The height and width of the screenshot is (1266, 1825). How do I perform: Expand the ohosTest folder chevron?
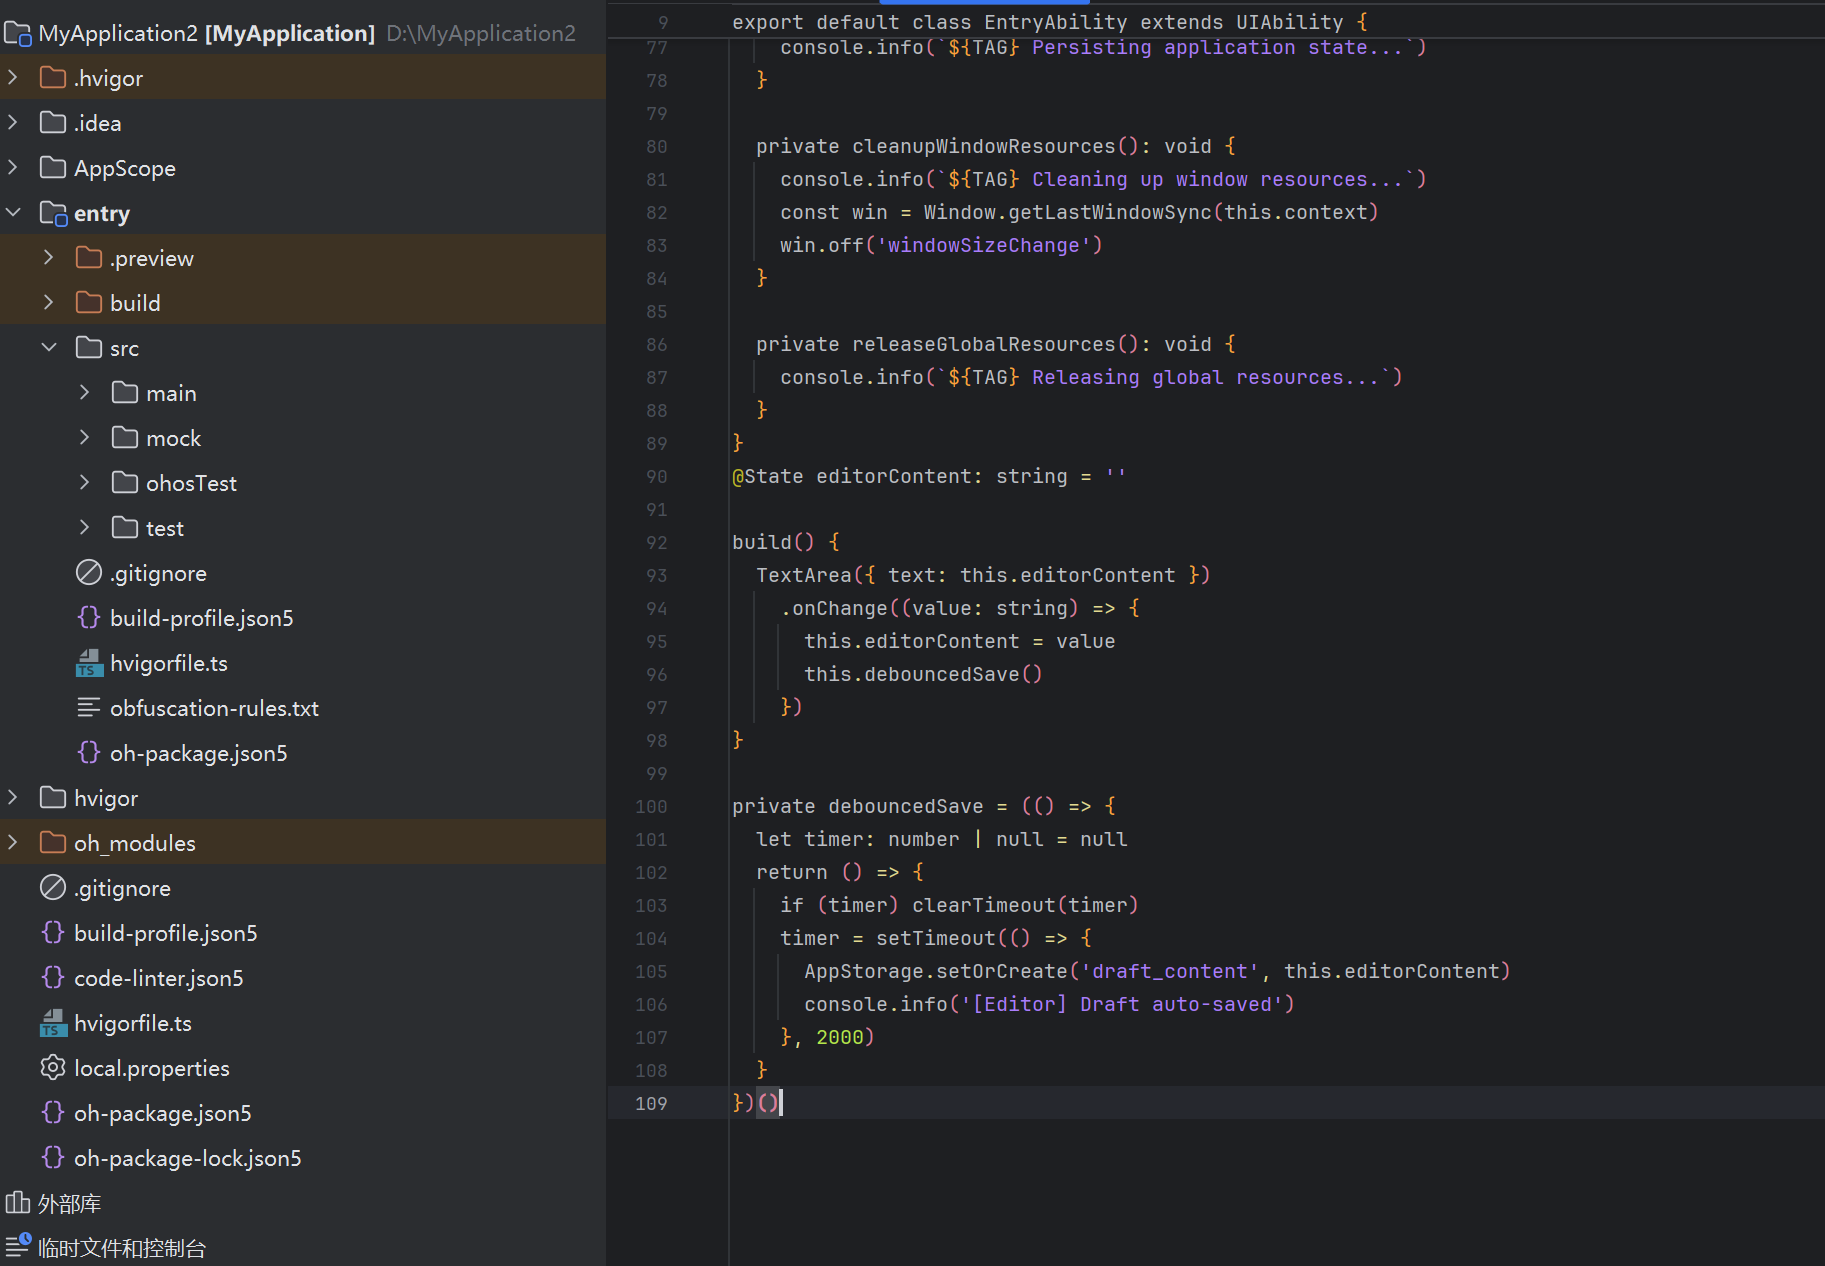click(85, 482)
